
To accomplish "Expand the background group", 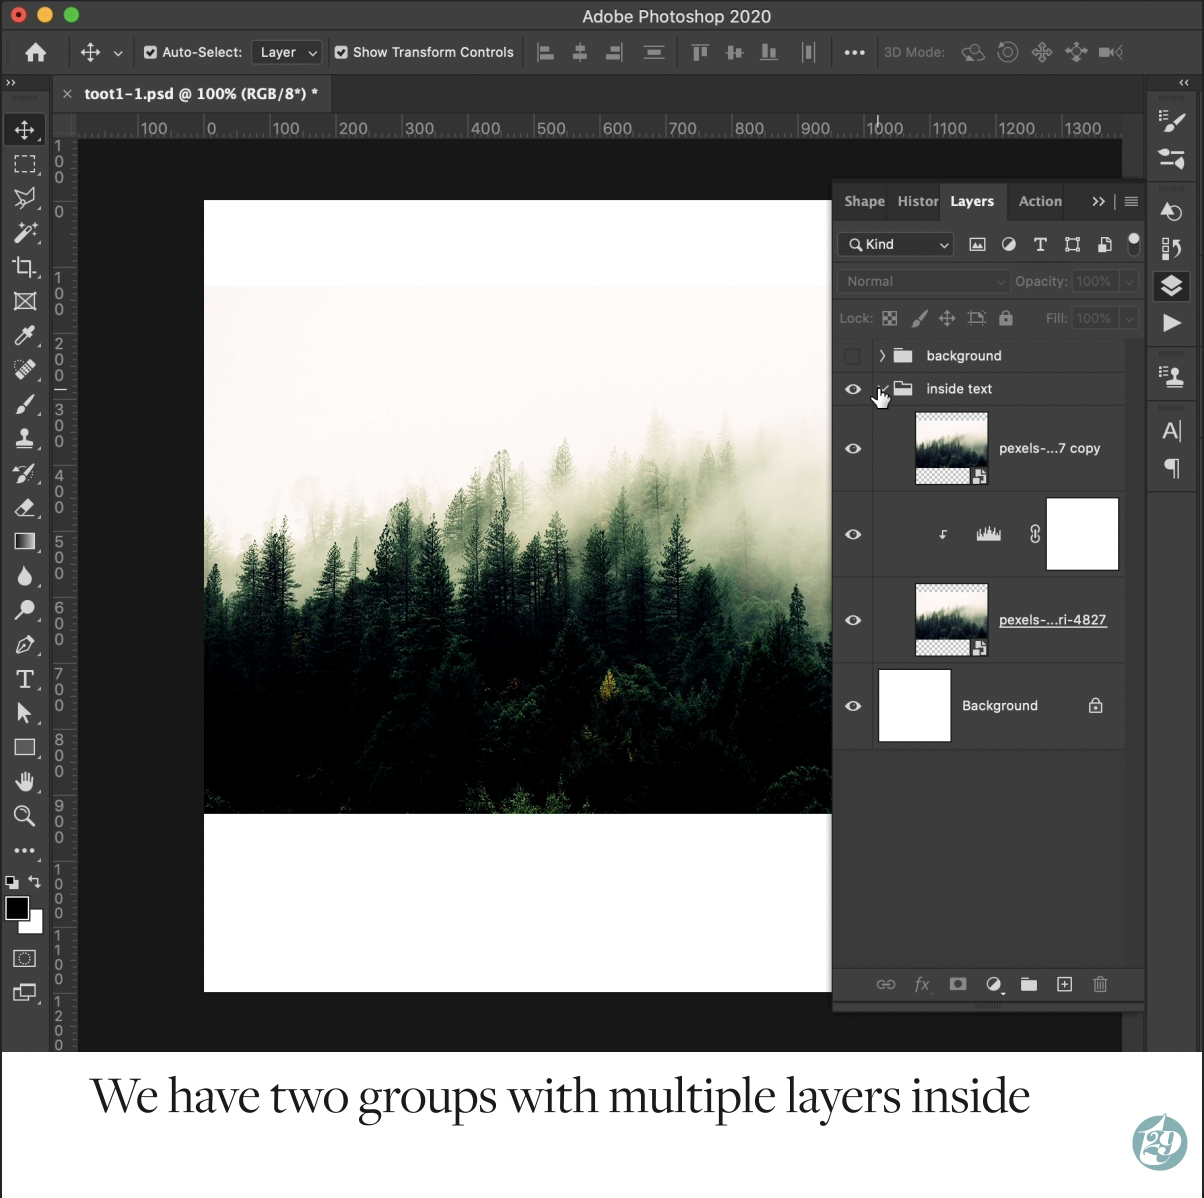I will click(881, 355).
